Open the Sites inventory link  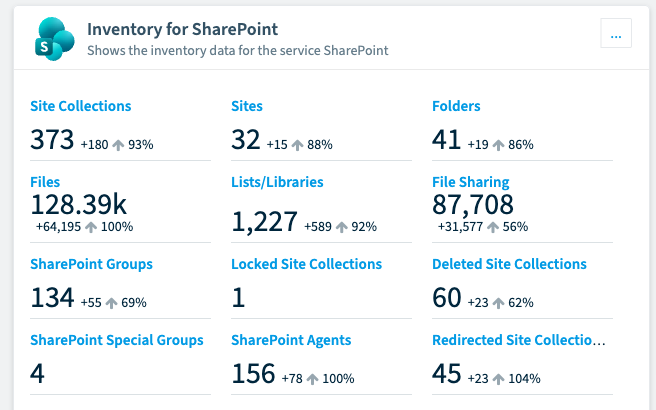[x=247, y=106]
